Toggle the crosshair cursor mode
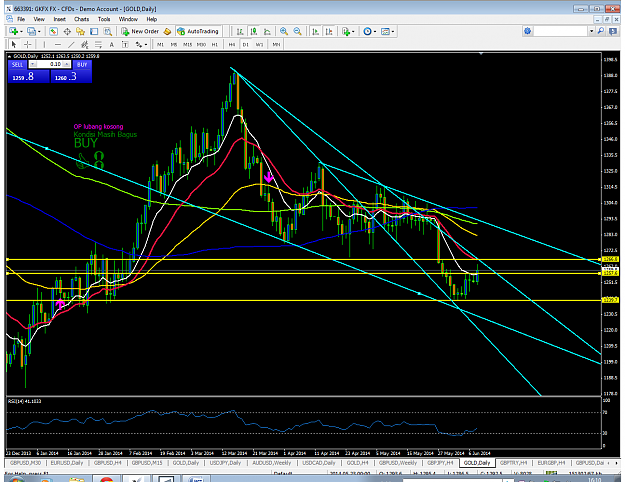The image size is (625, 482). [x=28, y=44]
